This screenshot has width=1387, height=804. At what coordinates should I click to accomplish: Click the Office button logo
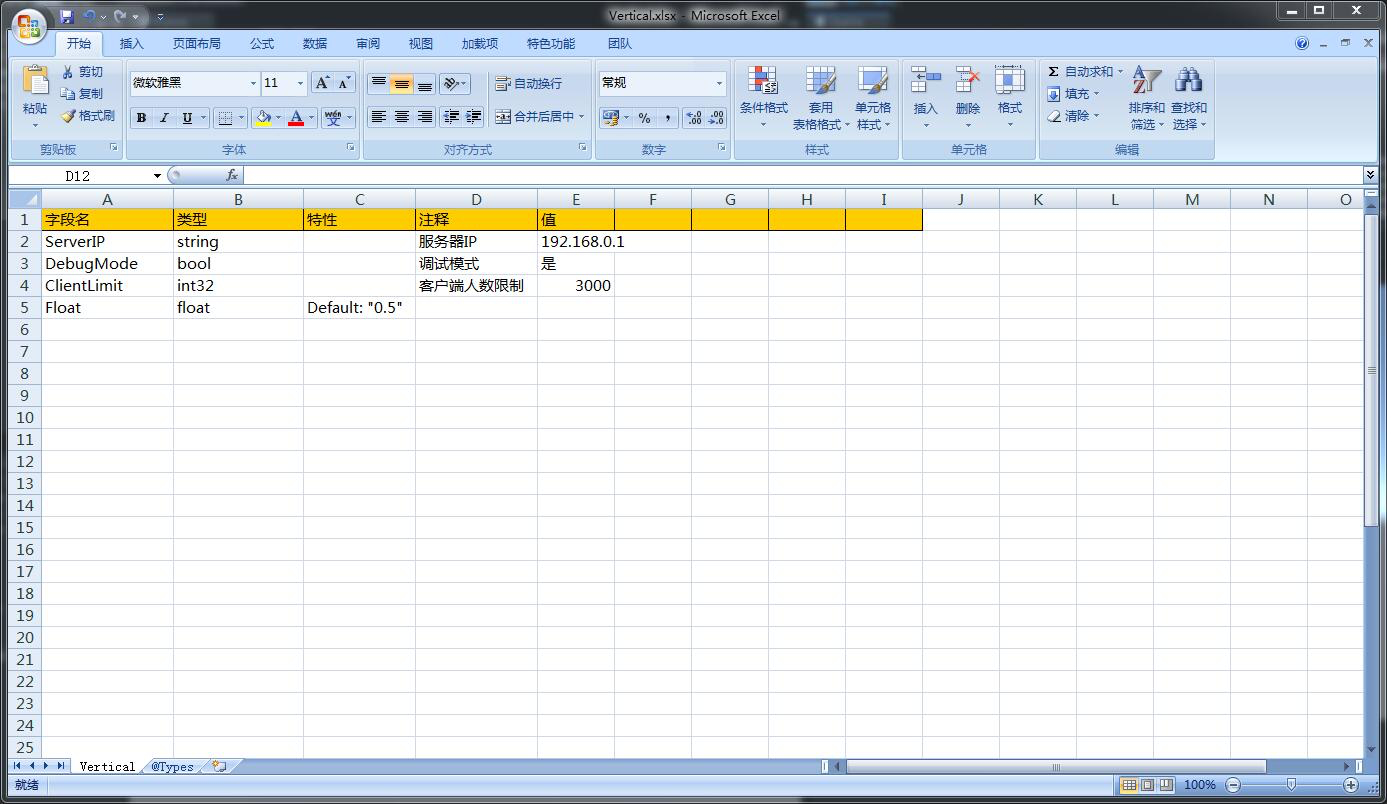pos(30,25)
